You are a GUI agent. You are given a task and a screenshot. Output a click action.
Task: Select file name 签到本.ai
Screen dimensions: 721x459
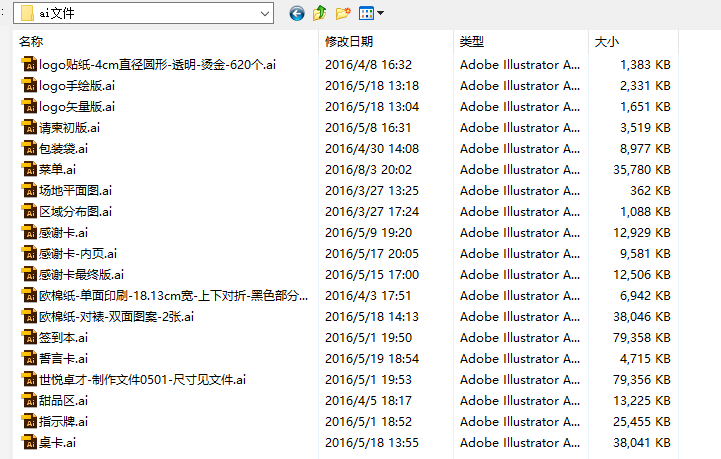[63, 338]
